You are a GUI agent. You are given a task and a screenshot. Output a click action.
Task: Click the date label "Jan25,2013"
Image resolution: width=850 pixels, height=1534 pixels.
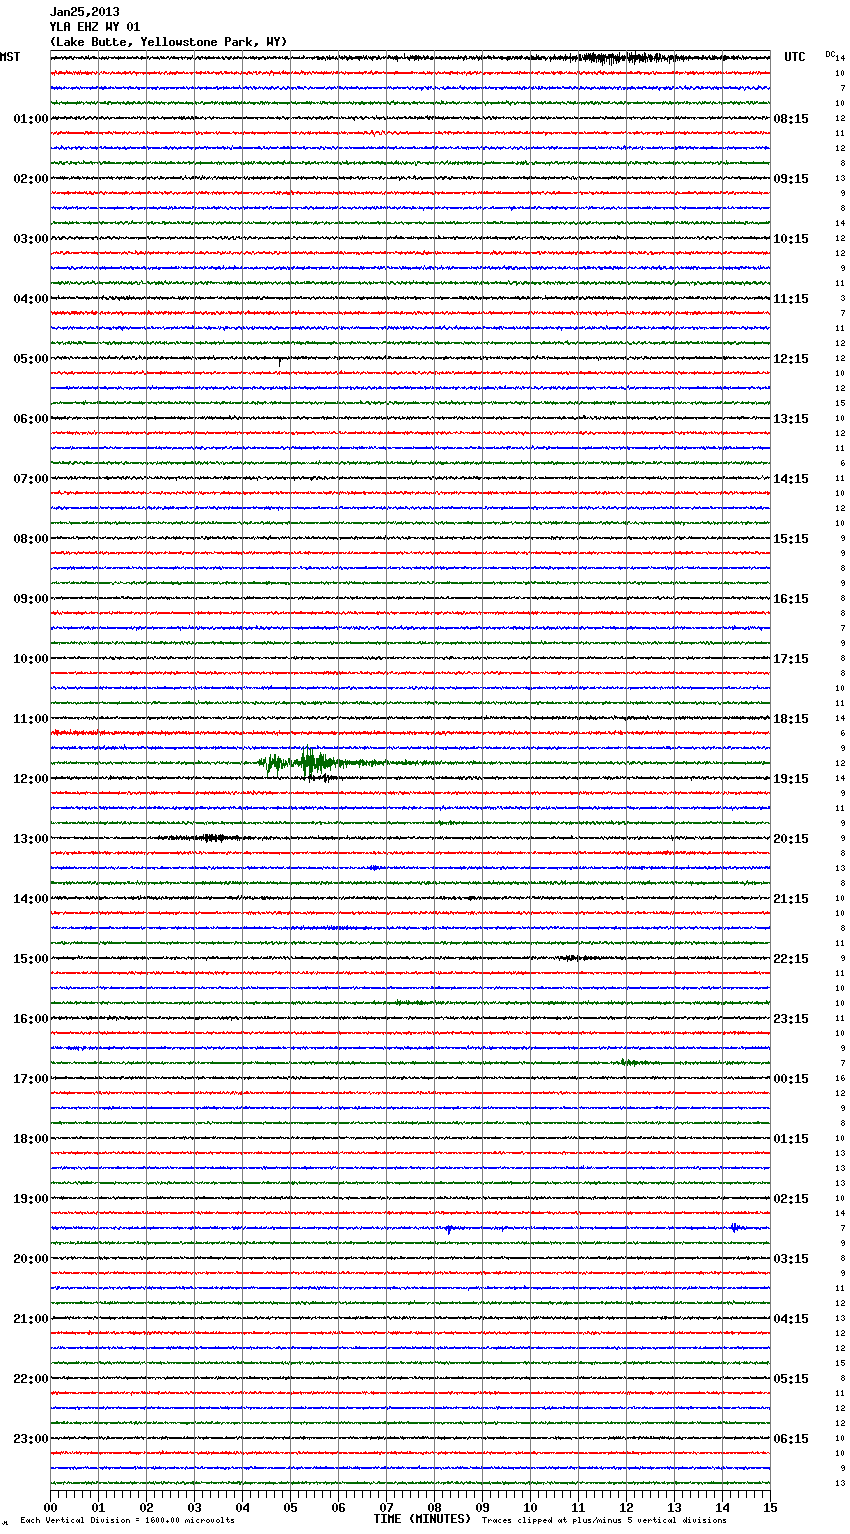pos(85,12)
